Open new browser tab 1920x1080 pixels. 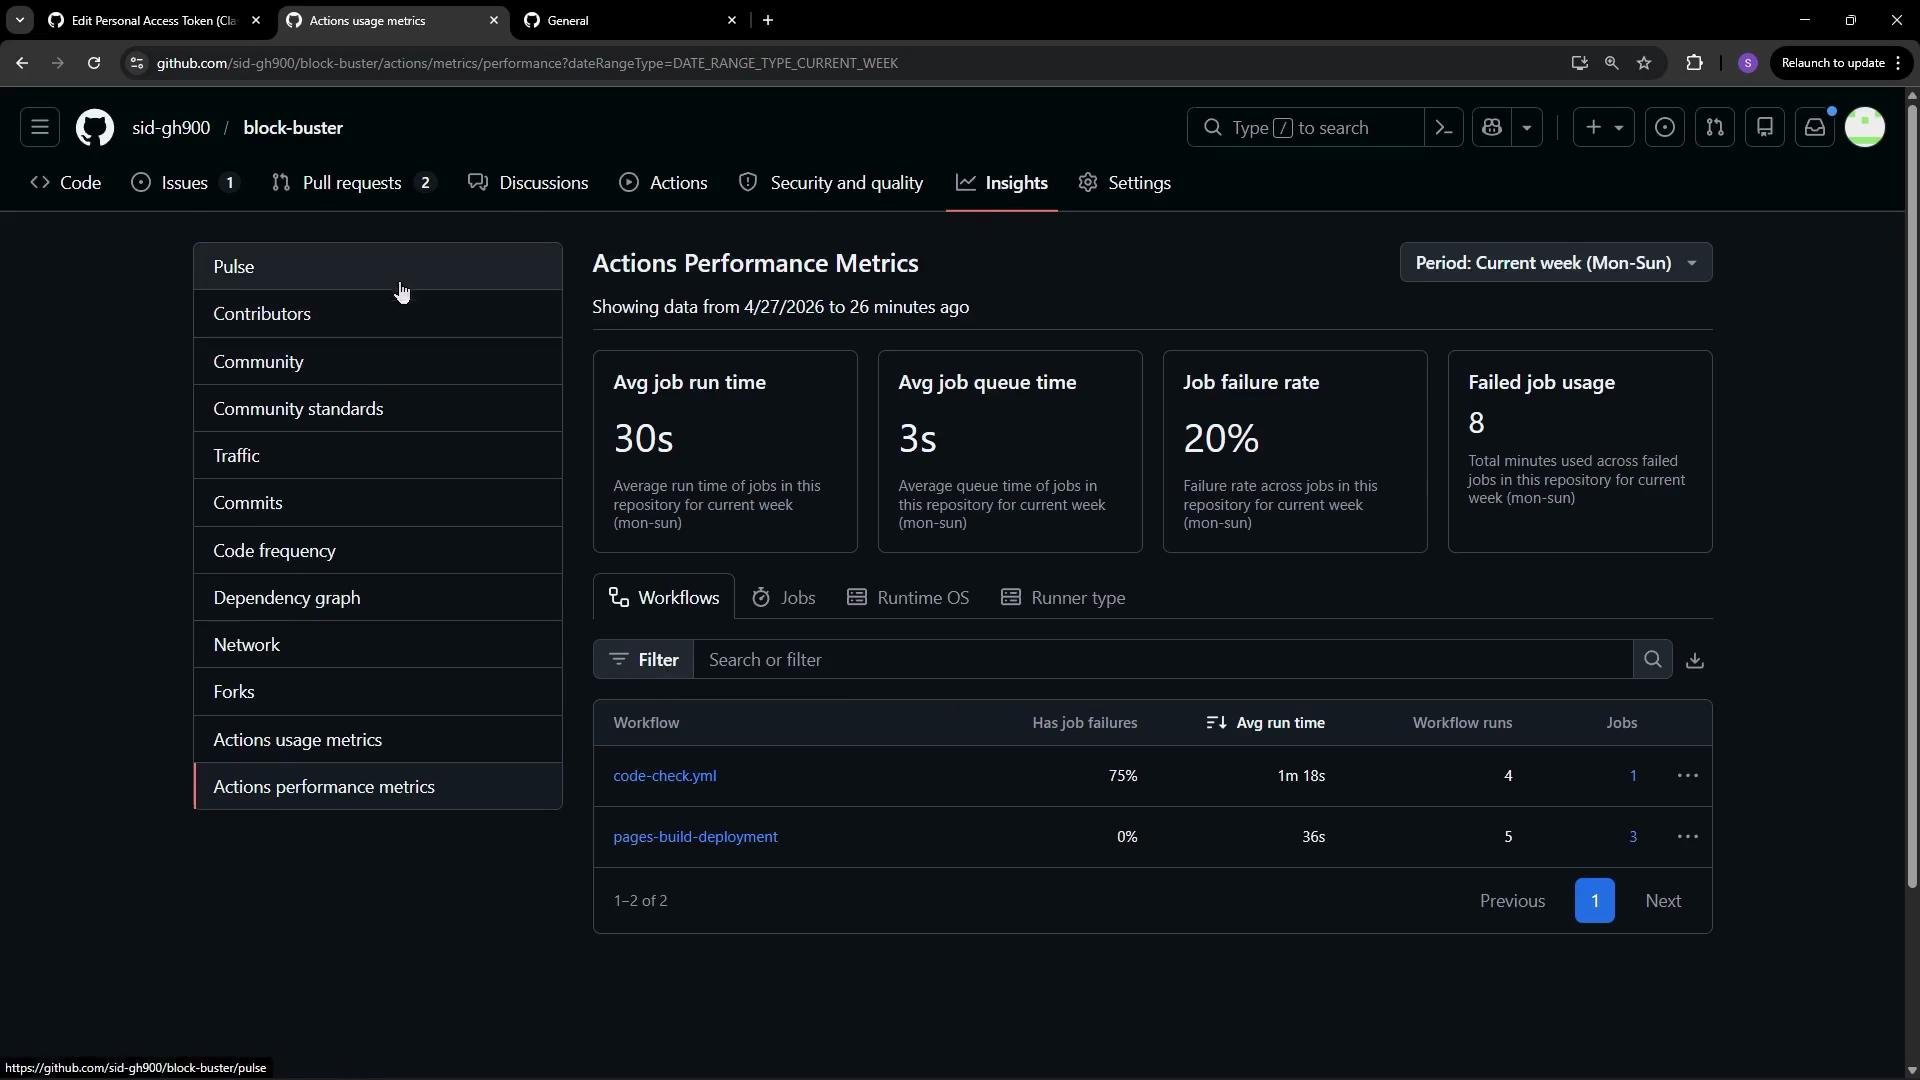click(768, 20)
